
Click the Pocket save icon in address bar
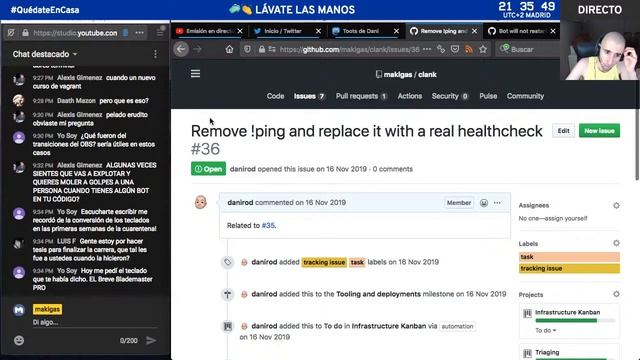[x=455, y=49]
